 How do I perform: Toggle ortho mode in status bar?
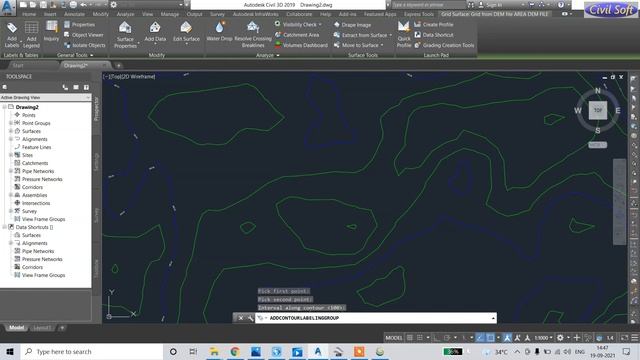tap(436, 338)
